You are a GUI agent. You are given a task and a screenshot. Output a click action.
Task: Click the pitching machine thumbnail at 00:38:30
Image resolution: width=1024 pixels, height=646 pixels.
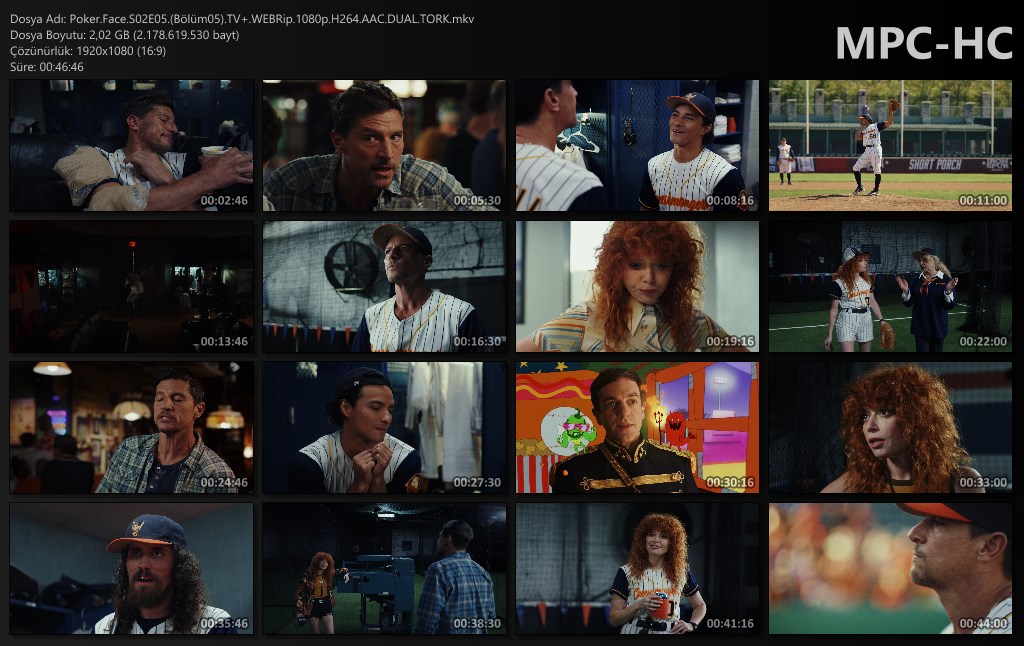pyautogui.click(x=384, y=569)
